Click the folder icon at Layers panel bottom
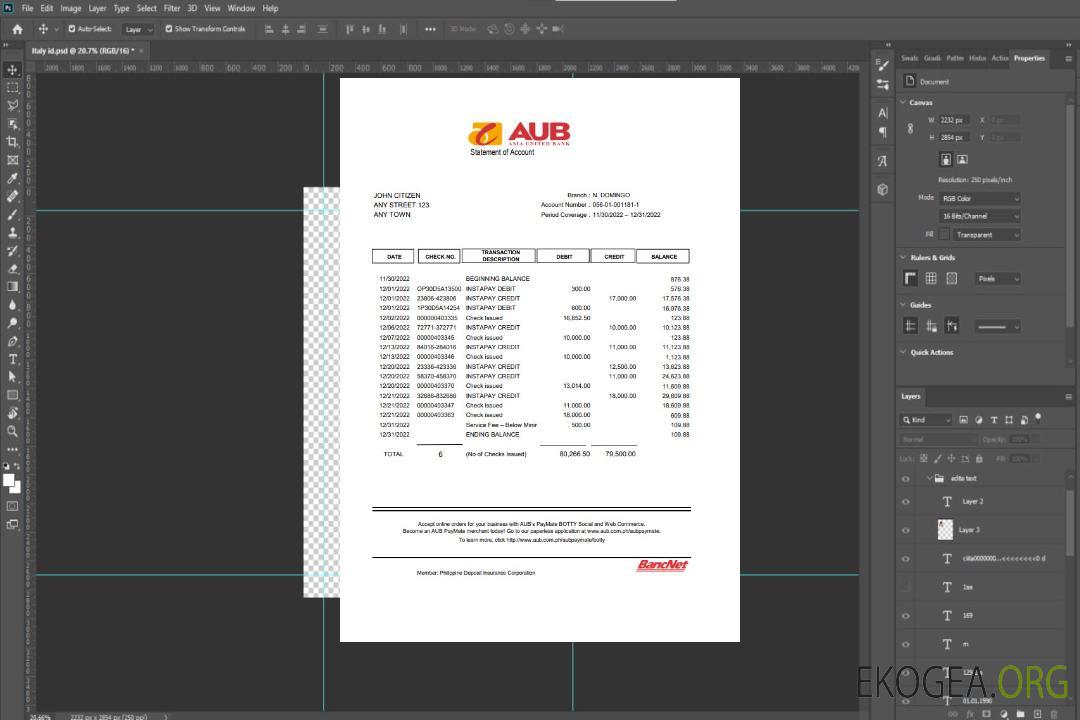1080x720 pixels. [x=1020, y=714]
